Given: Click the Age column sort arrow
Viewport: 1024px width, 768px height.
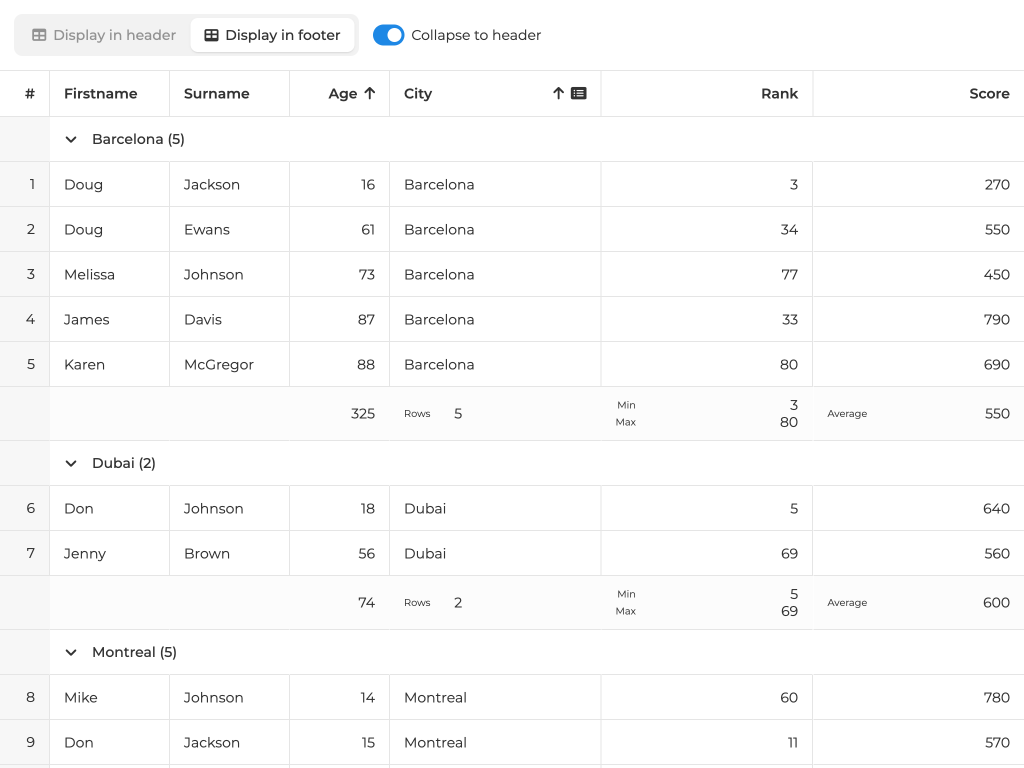Looking at the screenshot, I should pos(369,93).
